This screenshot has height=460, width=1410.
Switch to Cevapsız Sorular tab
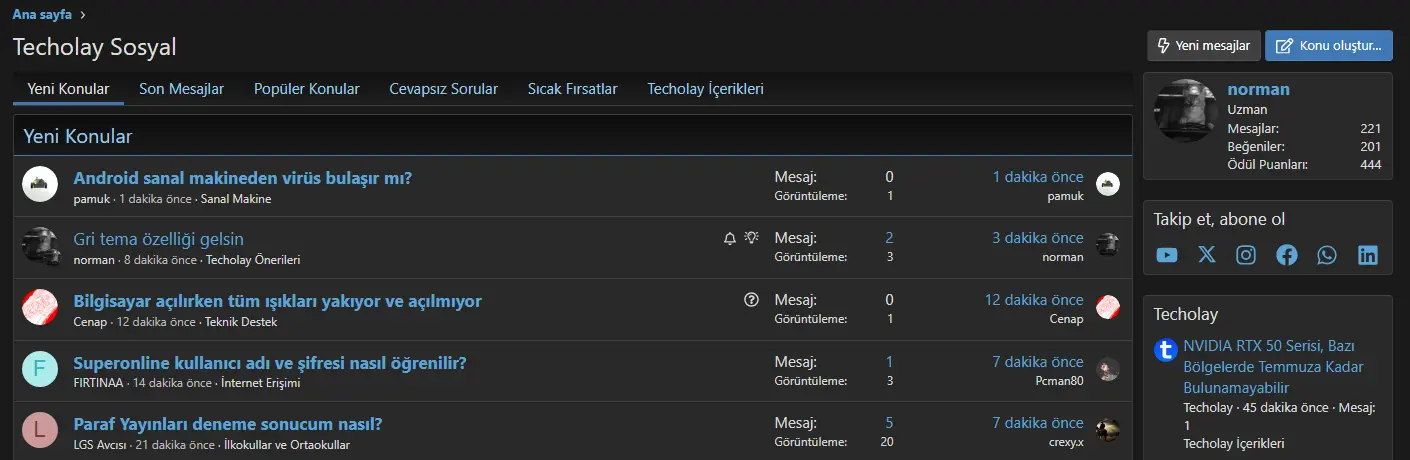(443, 89)
